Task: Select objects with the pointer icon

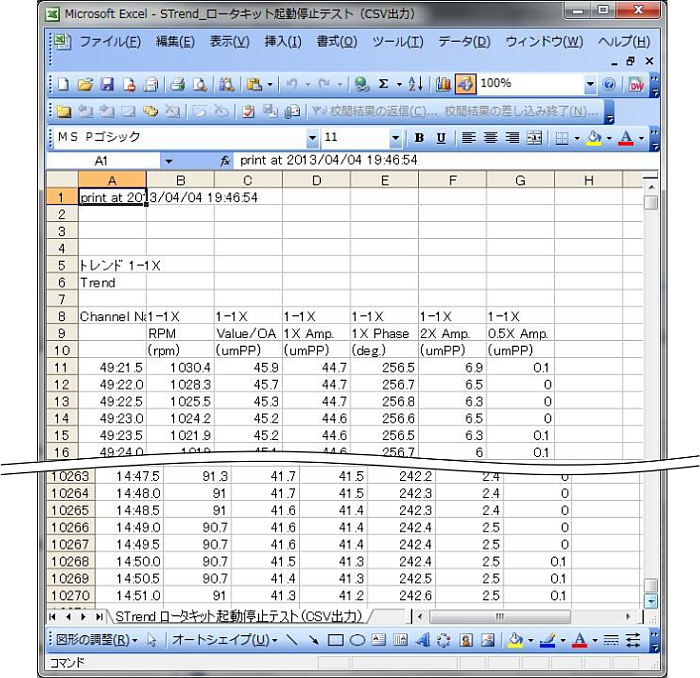Action: click(x=152, y=641)
